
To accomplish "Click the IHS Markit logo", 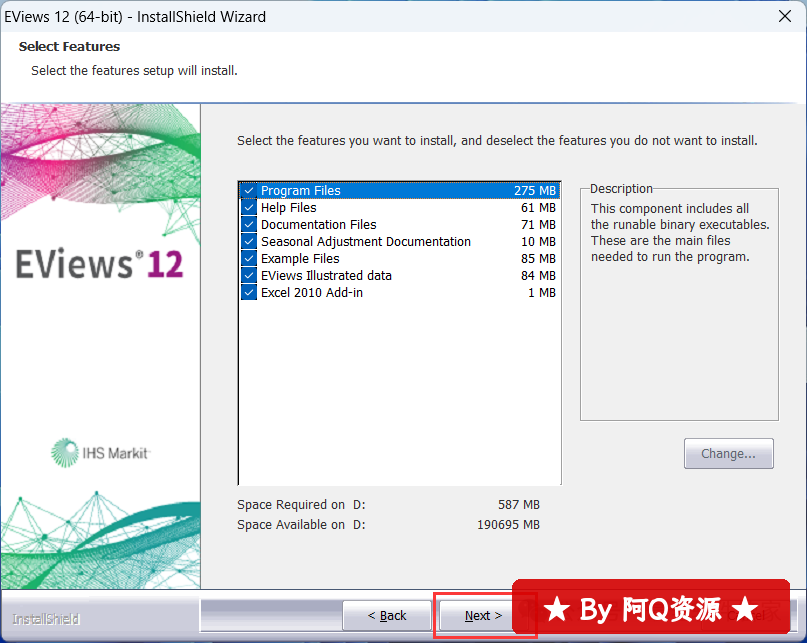I will pos(100,453).
